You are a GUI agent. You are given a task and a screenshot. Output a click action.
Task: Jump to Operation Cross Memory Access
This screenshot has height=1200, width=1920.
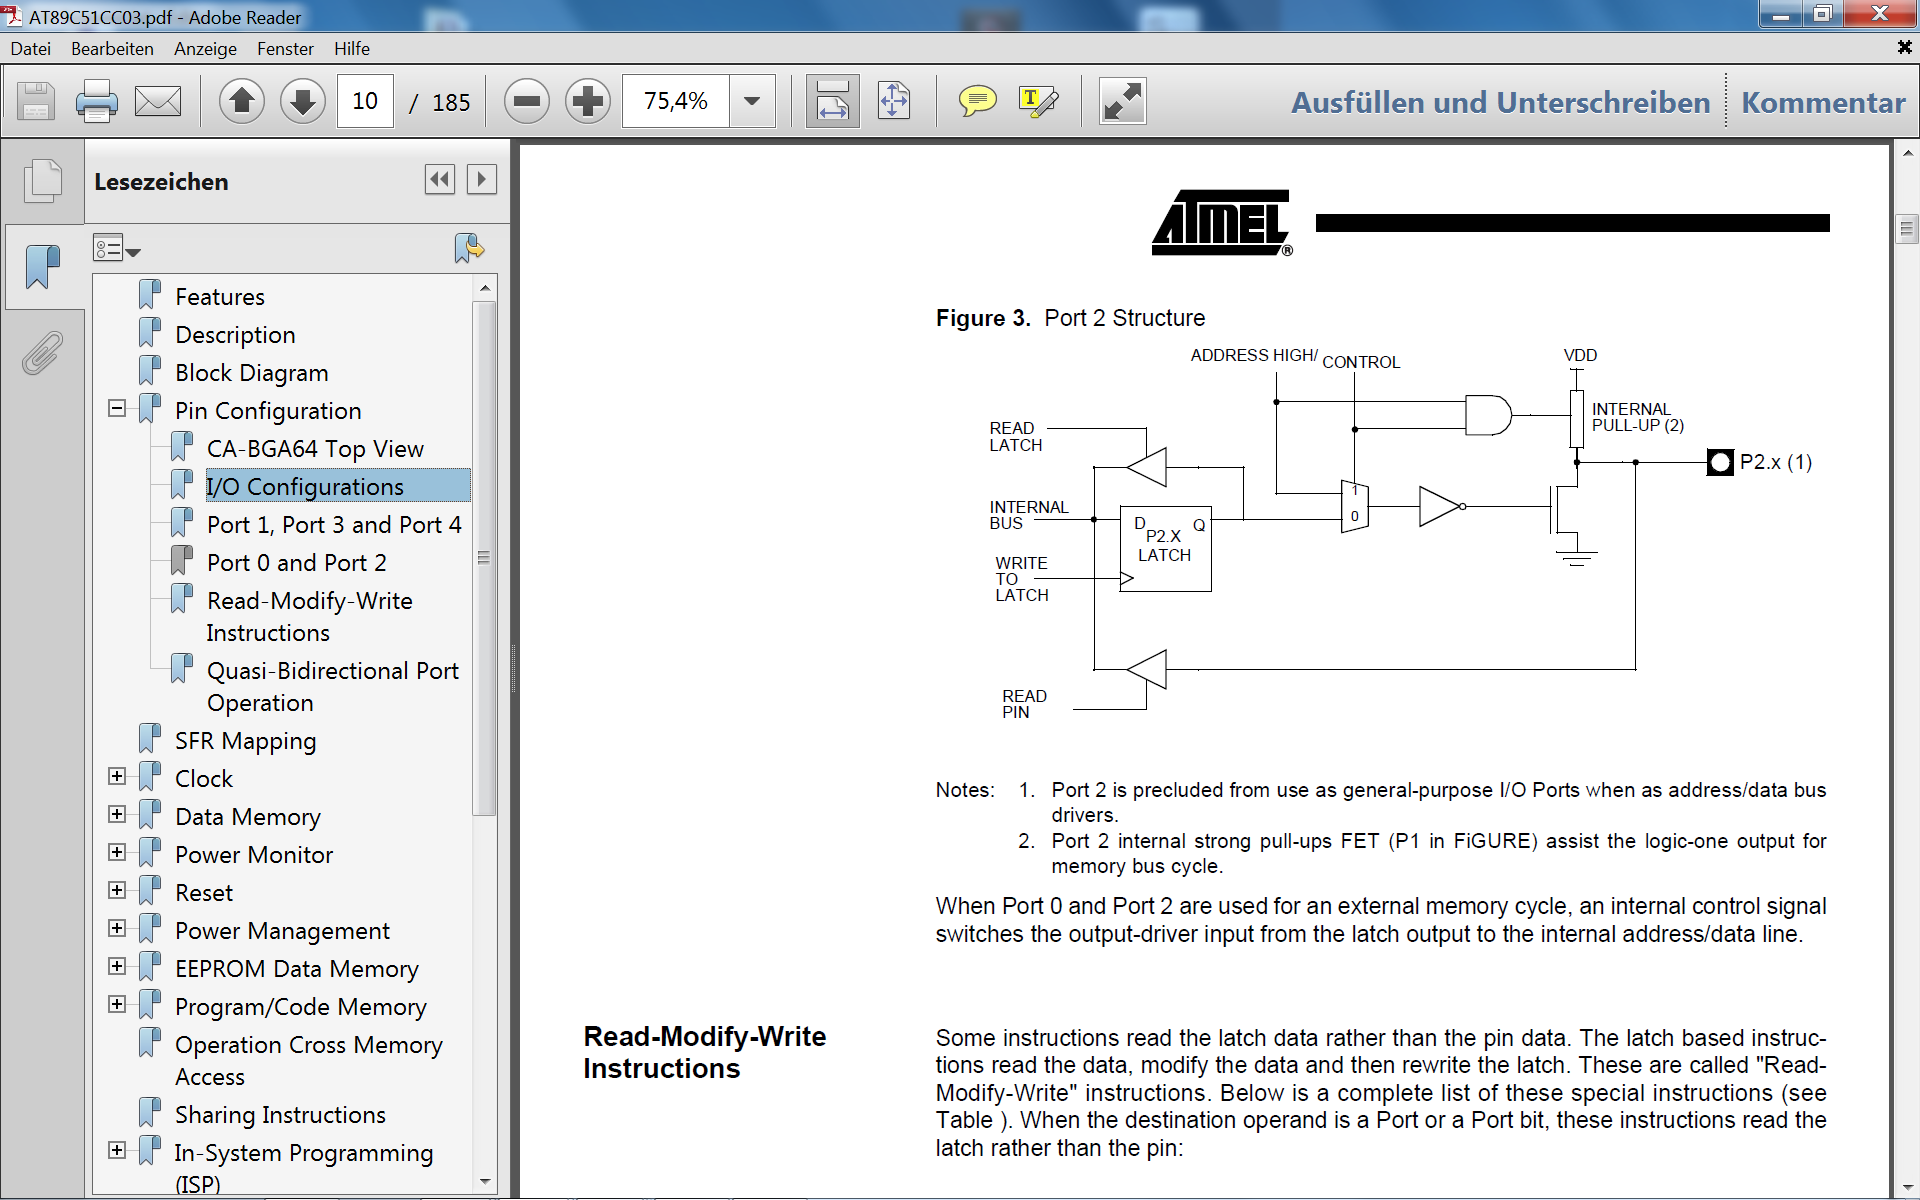[x=308, y=1061]
